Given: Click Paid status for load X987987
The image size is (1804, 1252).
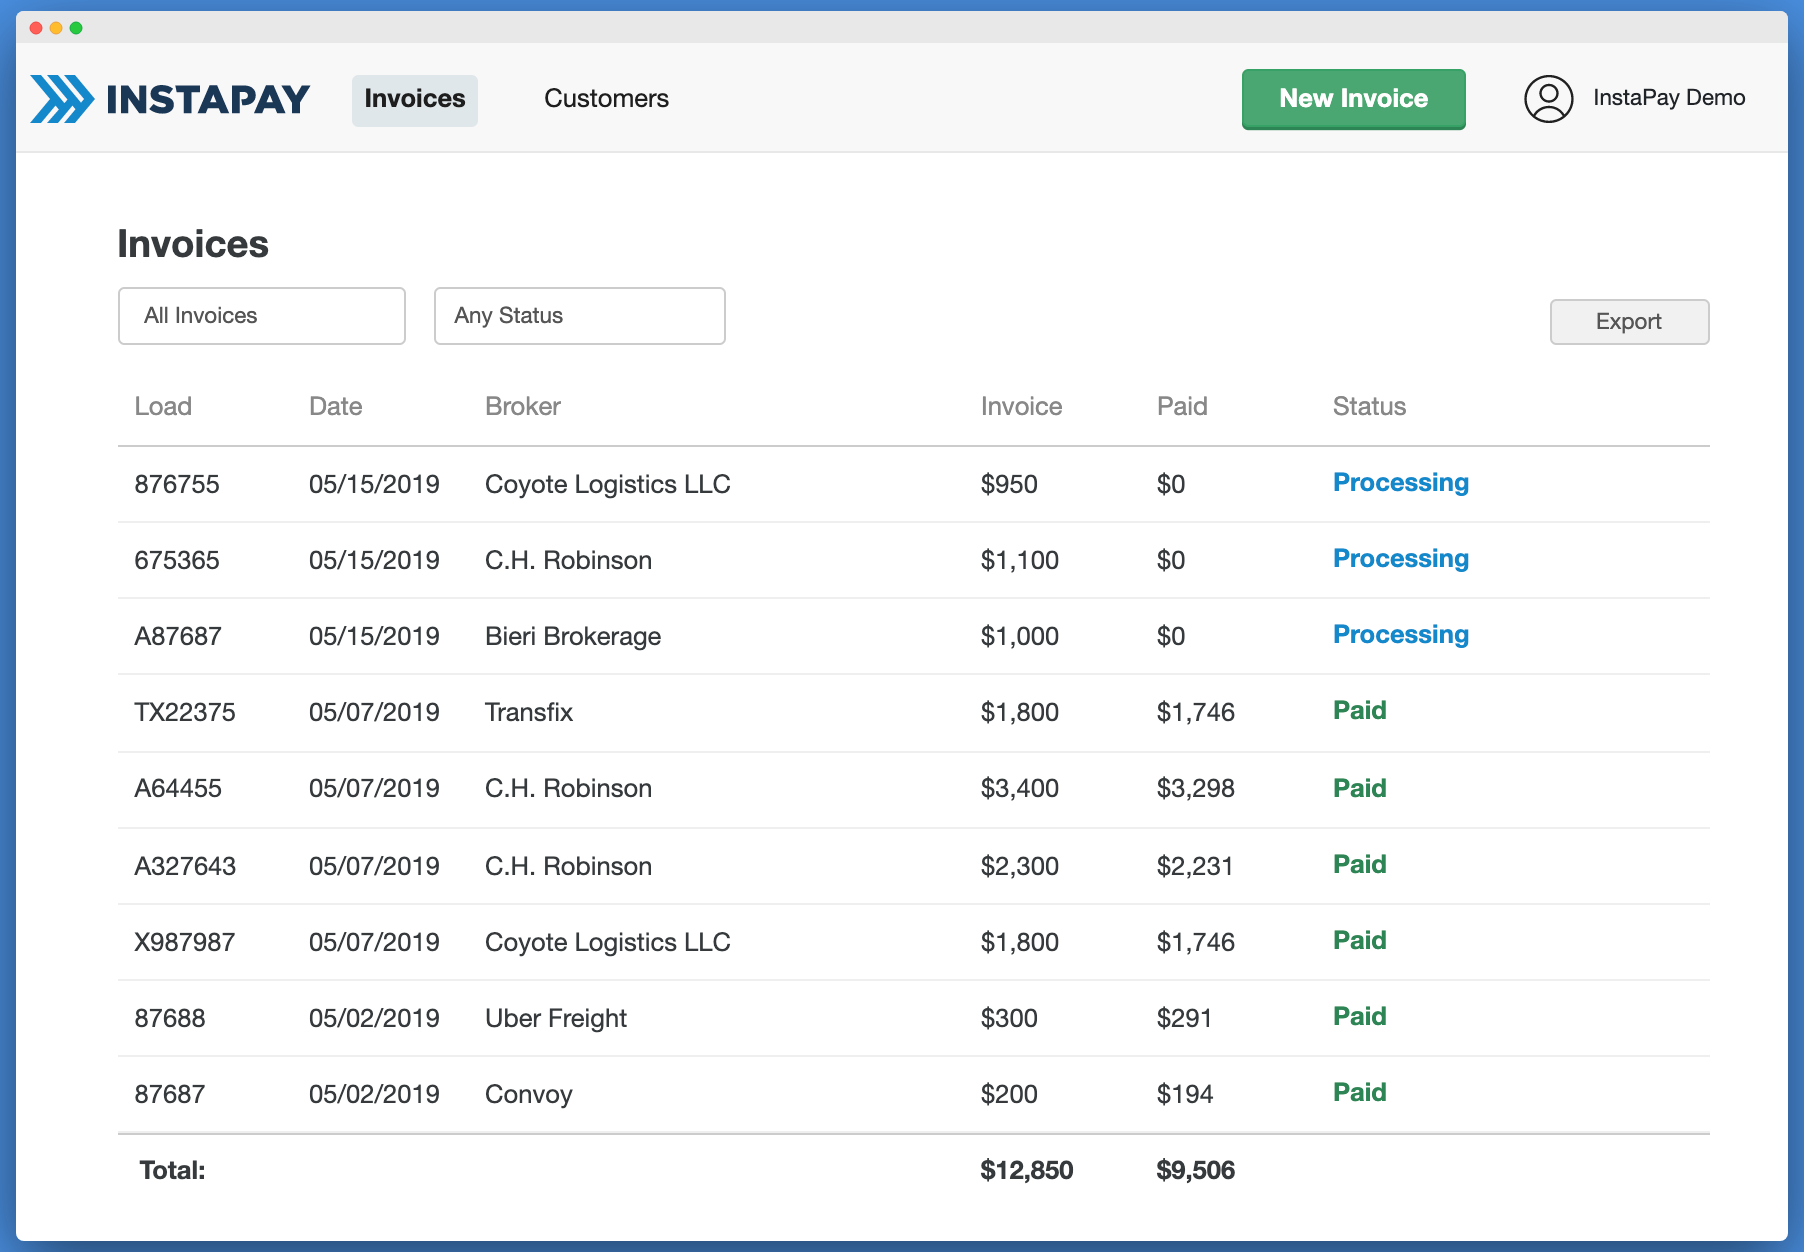Looking at the screenshot, I should [x=1360, y=940].
